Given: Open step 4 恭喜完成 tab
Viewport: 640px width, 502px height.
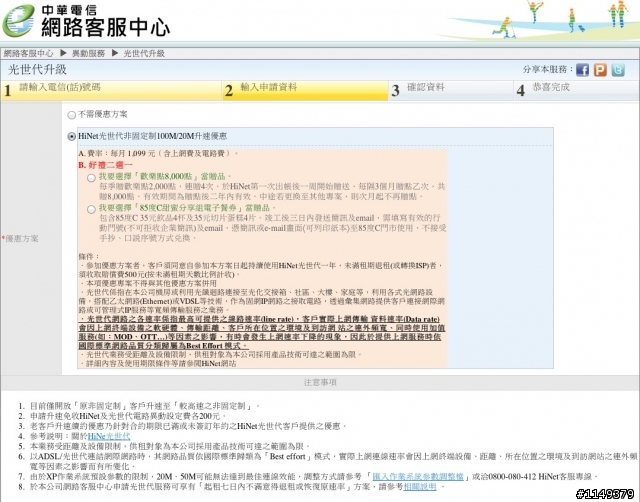Looking at the screenshot, I should click(576, 90).
